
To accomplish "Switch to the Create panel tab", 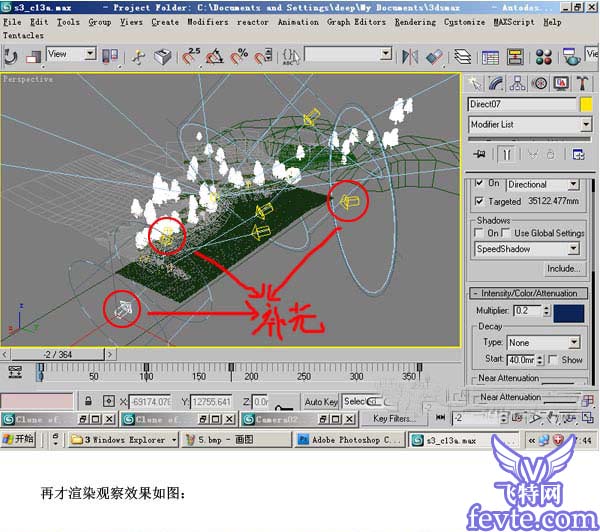I will pos(475,83).
